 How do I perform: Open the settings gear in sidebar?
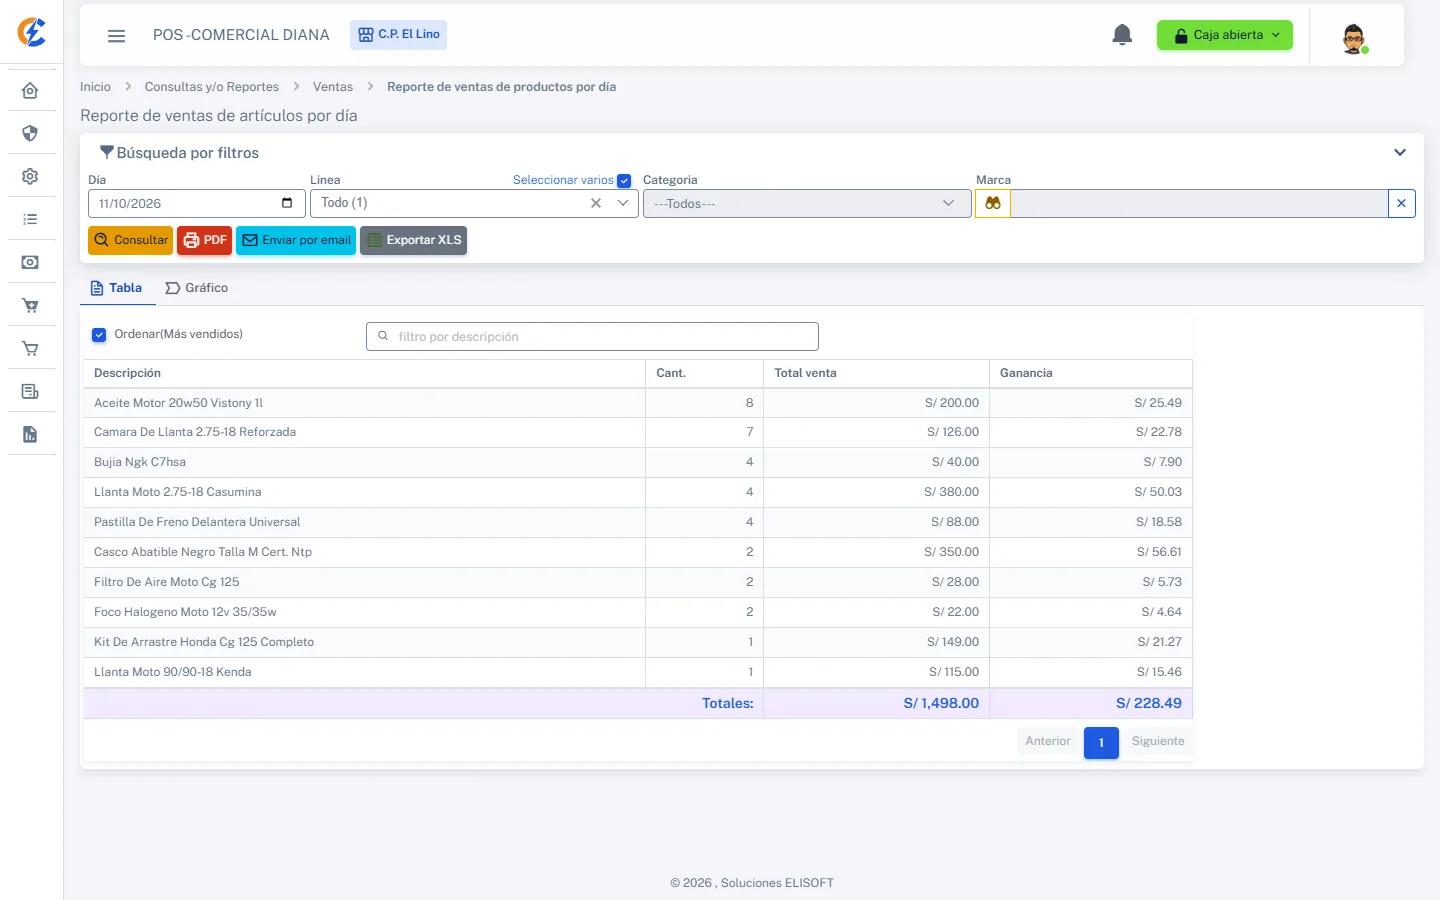point(30,176)
